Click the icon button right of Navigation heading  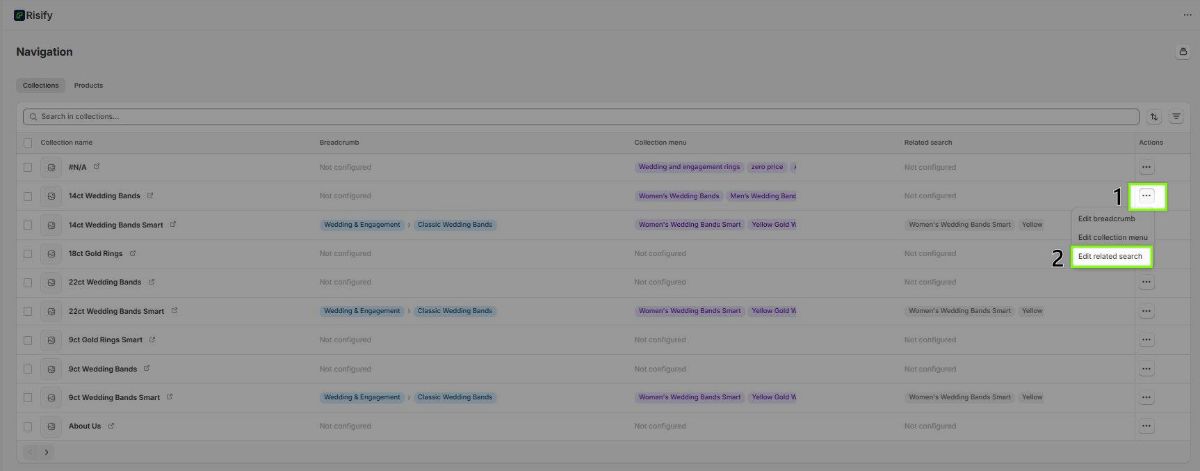1181,52
